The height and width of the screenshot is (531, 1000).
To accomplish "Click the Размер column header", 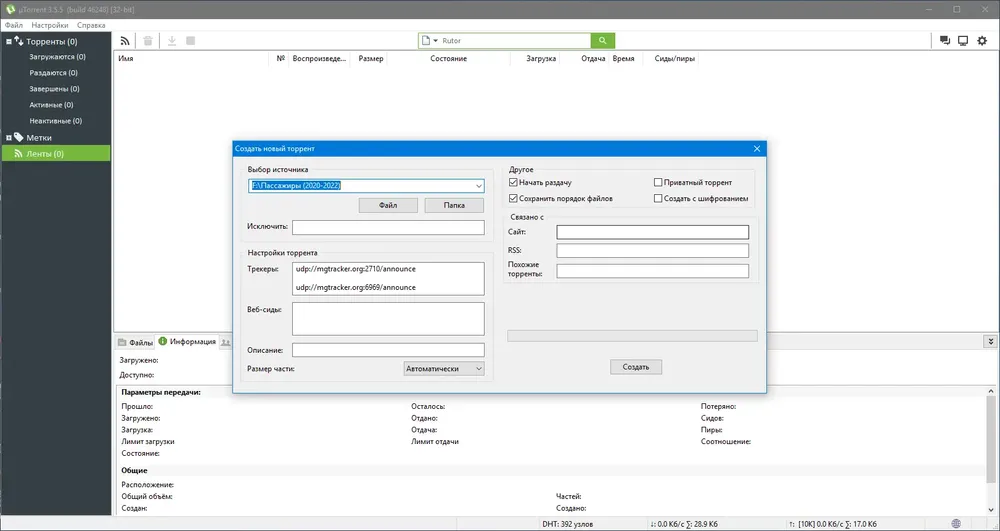I will click(x=371, y=59).
